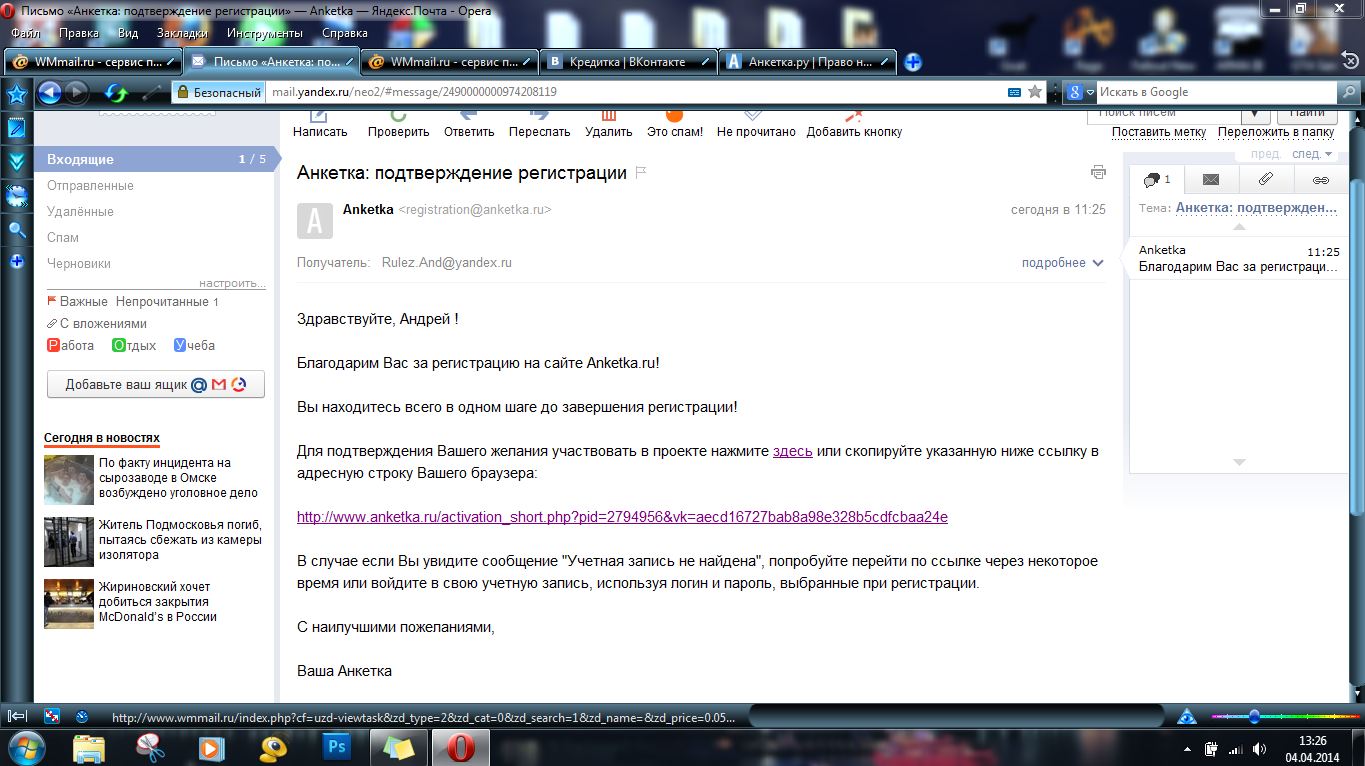1365x766 pixels.
Task: Open the Notes panel in Opera sidebar
Action: pyautogui.click(x=17, y=128)
